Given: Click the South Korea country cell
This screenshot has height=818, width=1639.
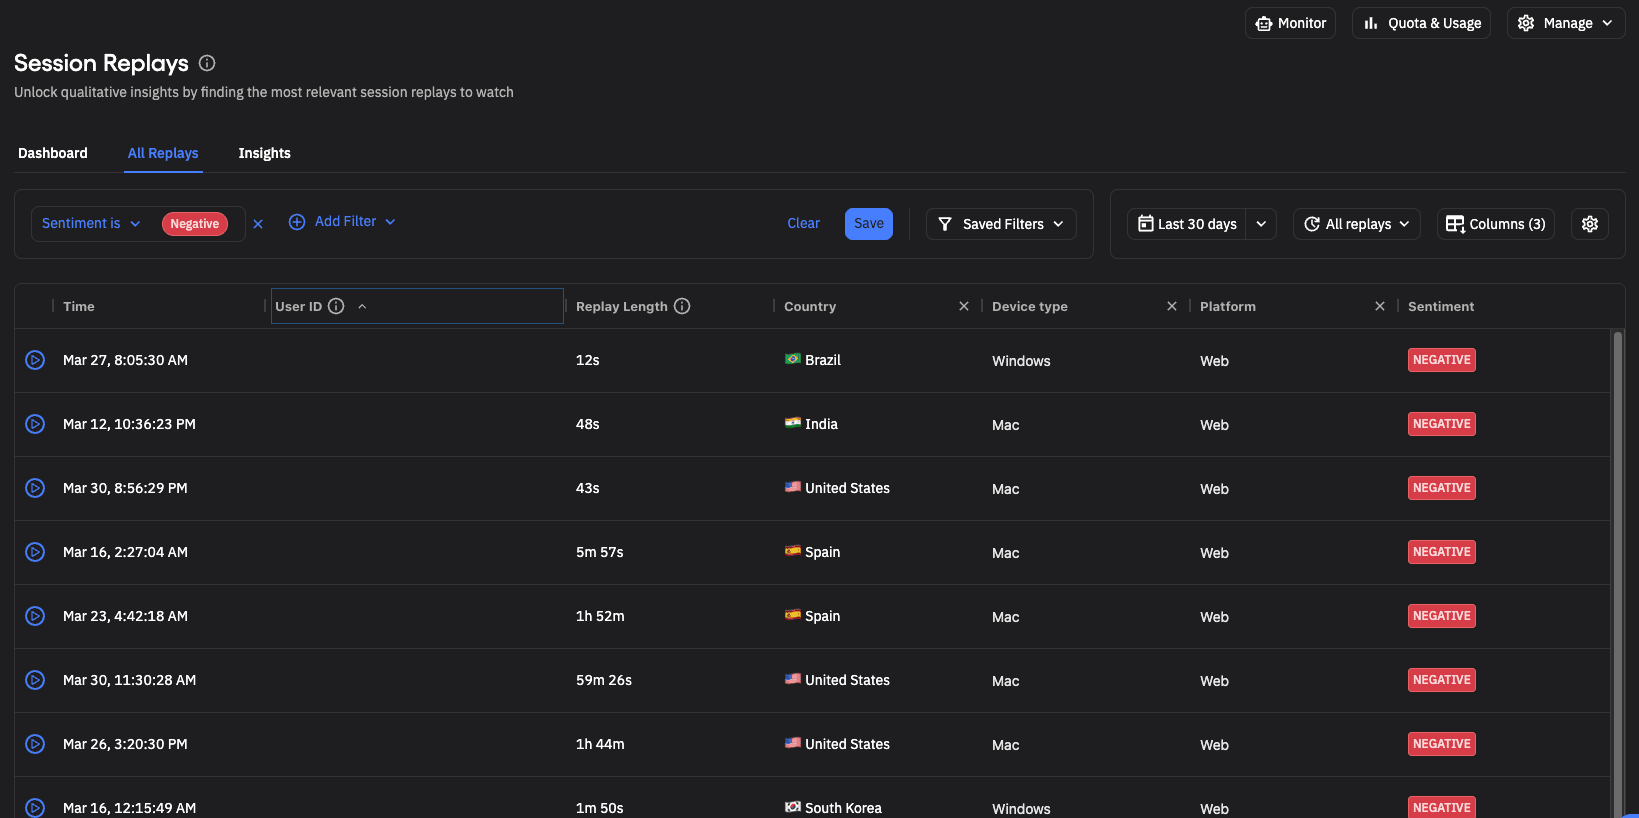Looking at the screenshot, I should (x=833, y=808).
